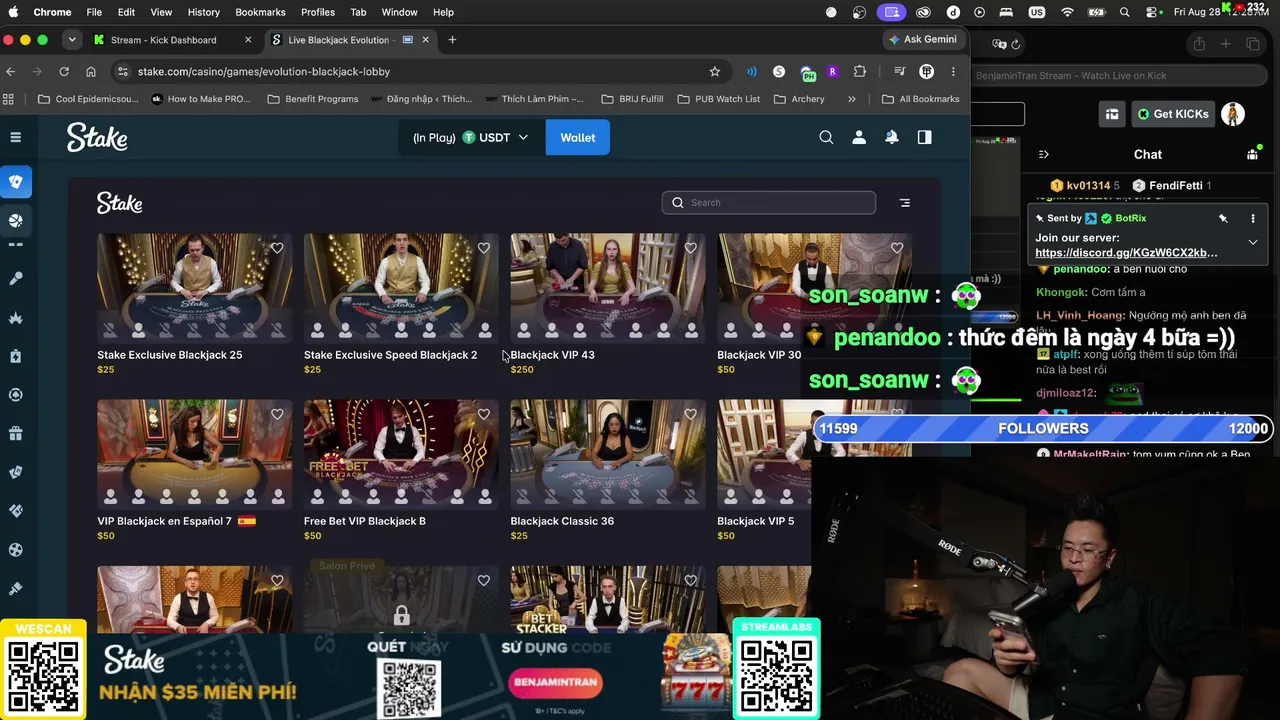The width and height of the screenshot is (1280, 720).
Task: Unpin the BotRix pinned message
Action: (x=1223, y=218)
